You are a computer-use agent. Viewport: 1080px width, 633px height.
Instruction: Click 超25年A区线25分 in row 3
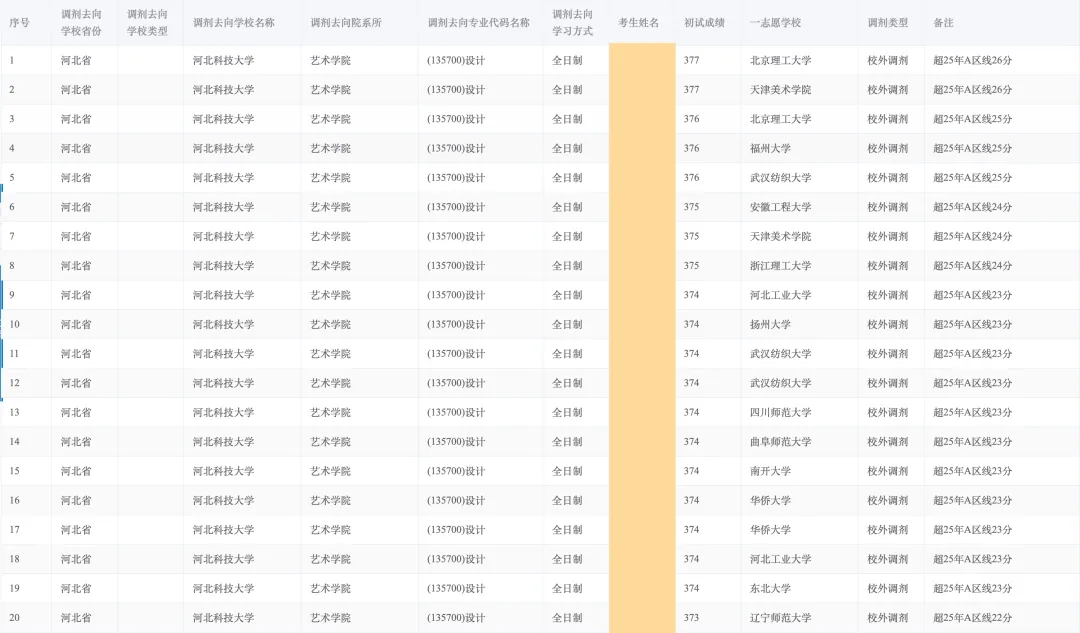[973, 119]
